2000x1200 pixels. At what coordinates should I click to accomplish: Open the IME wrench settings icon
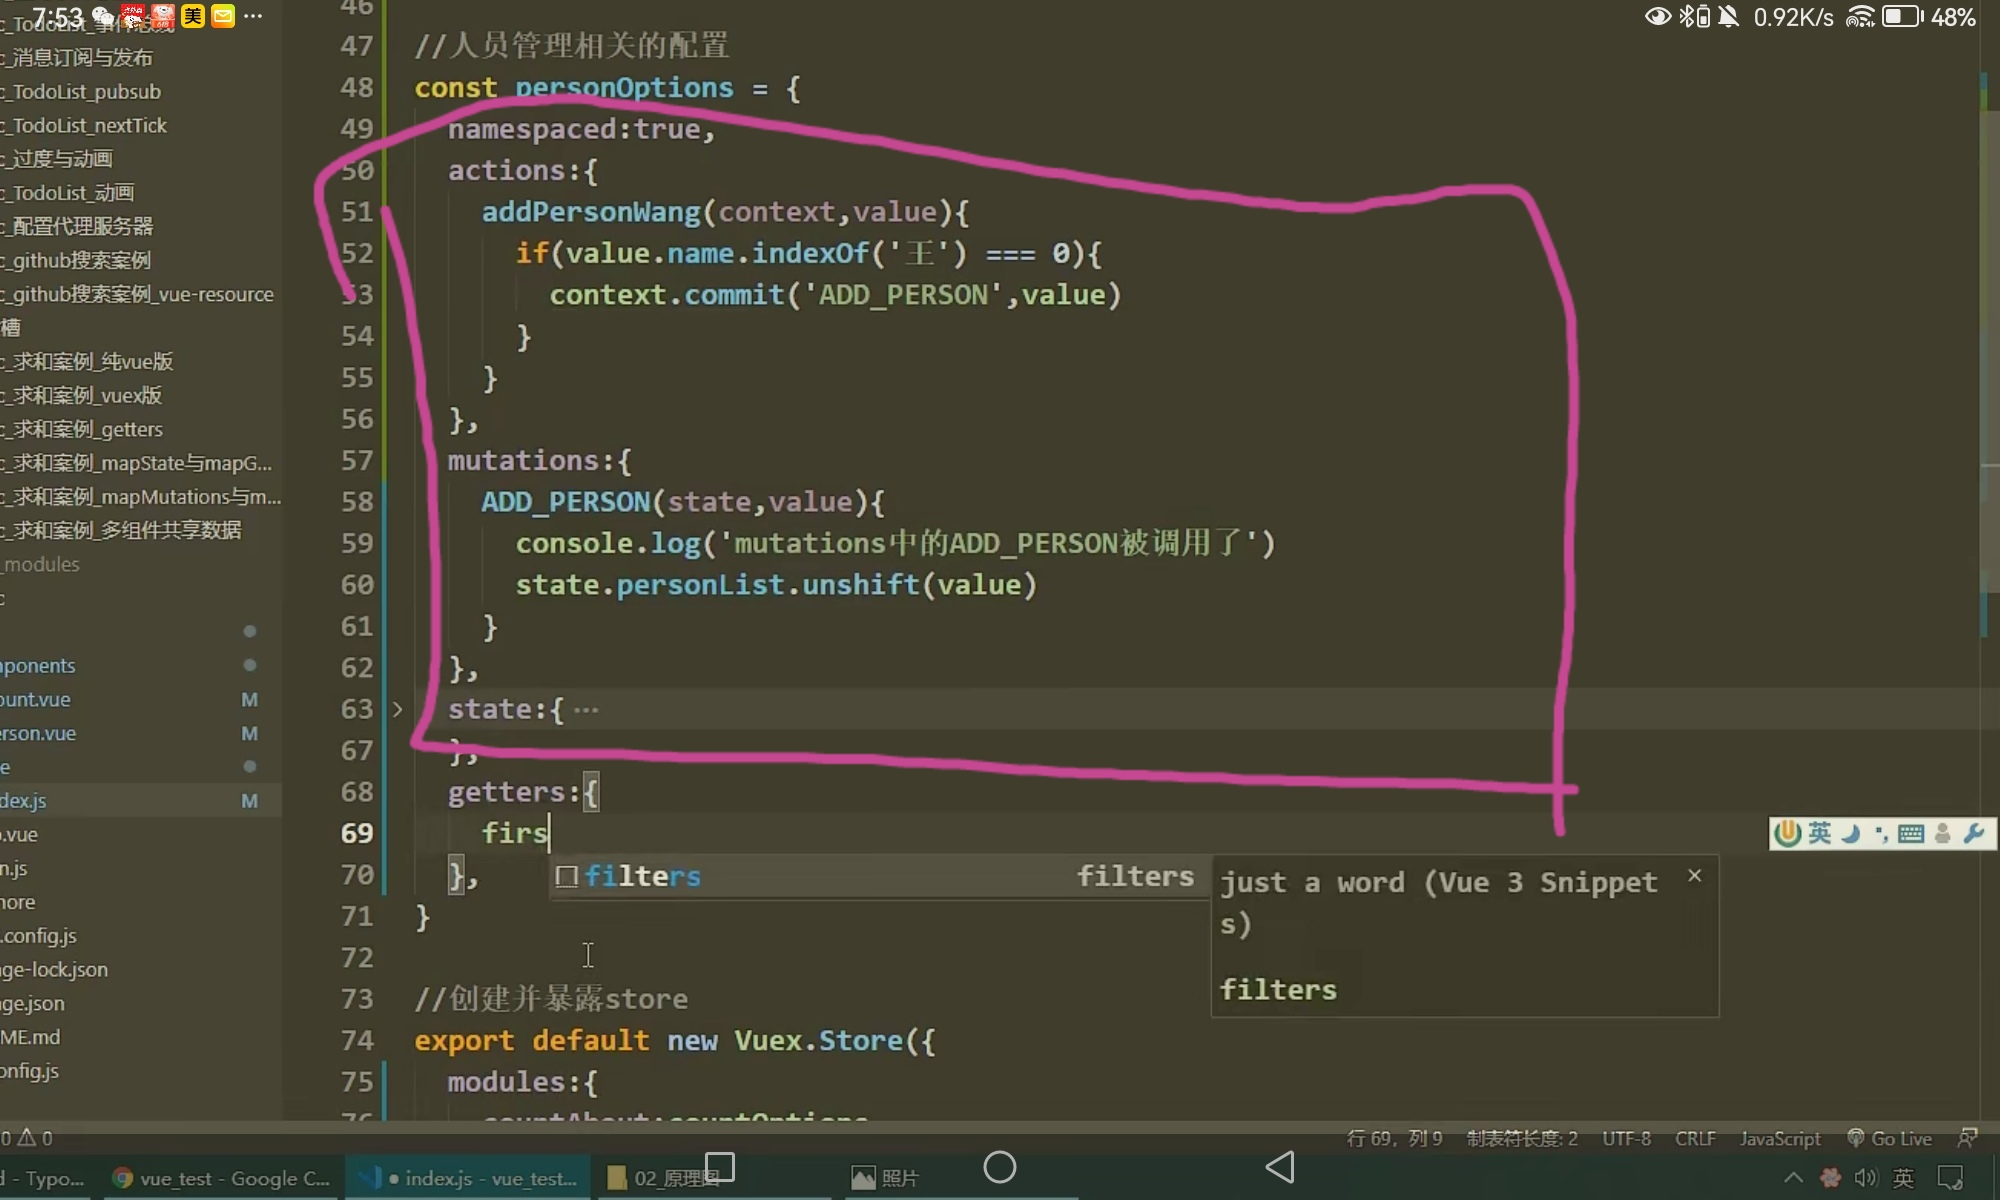pos(1973,833)
